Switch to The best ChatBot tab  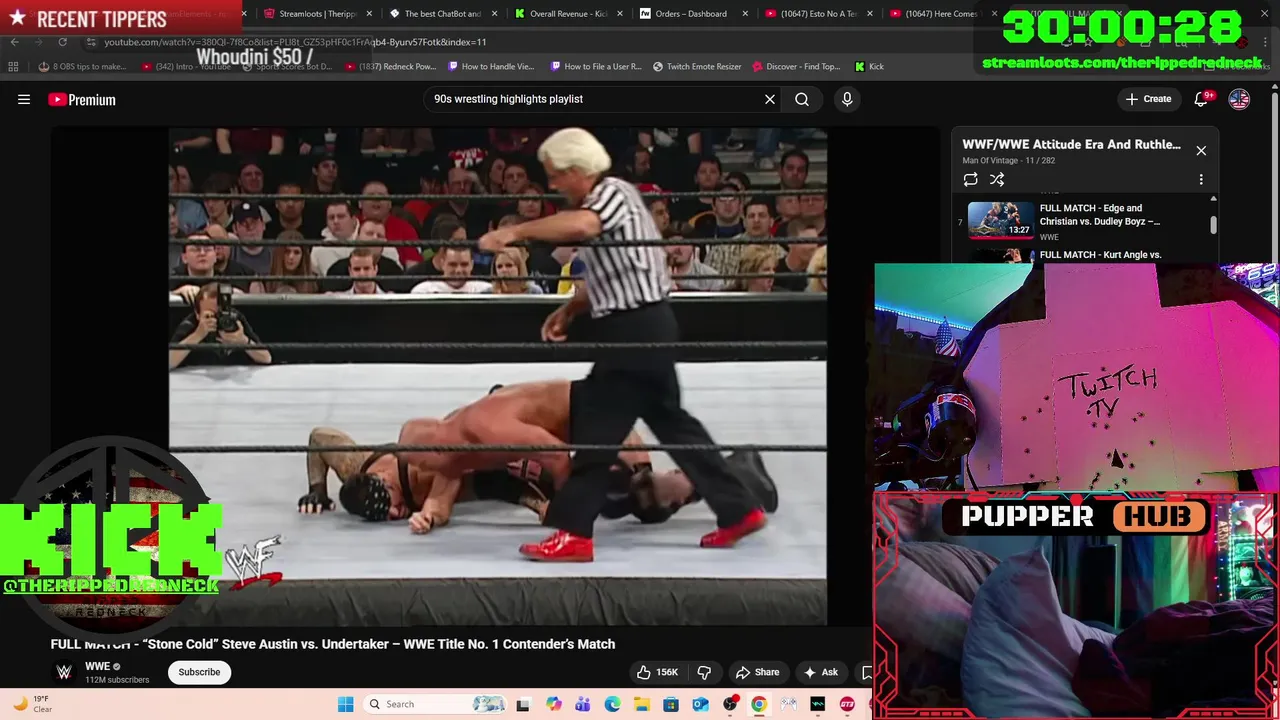point(443,14)
